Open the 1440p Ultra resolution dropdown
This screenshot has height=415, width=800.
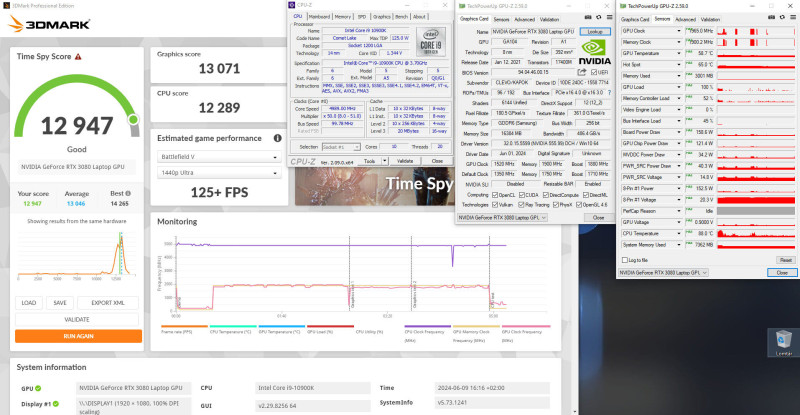219,173
